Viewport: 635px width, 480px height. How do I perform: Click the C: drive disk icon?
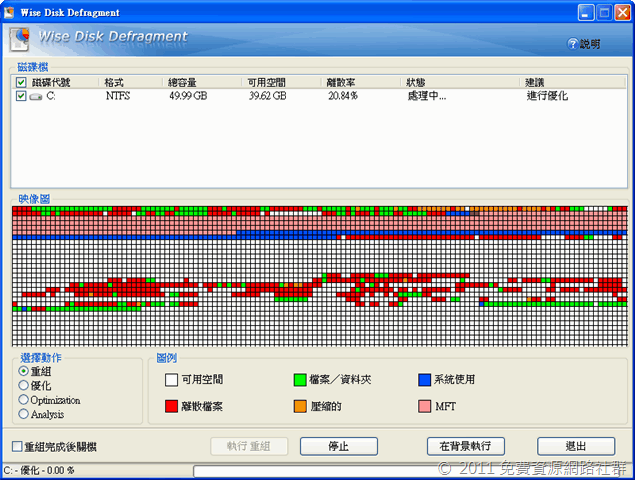point(36,96)
